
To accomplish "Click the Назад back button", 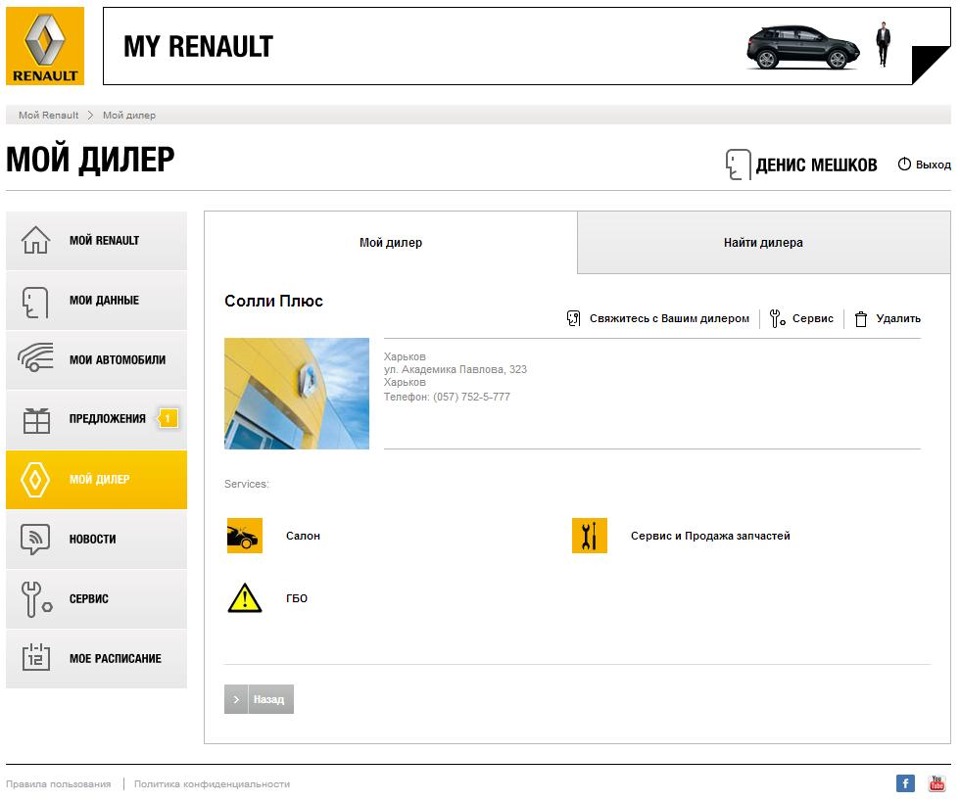I will (x=259, y=699).
